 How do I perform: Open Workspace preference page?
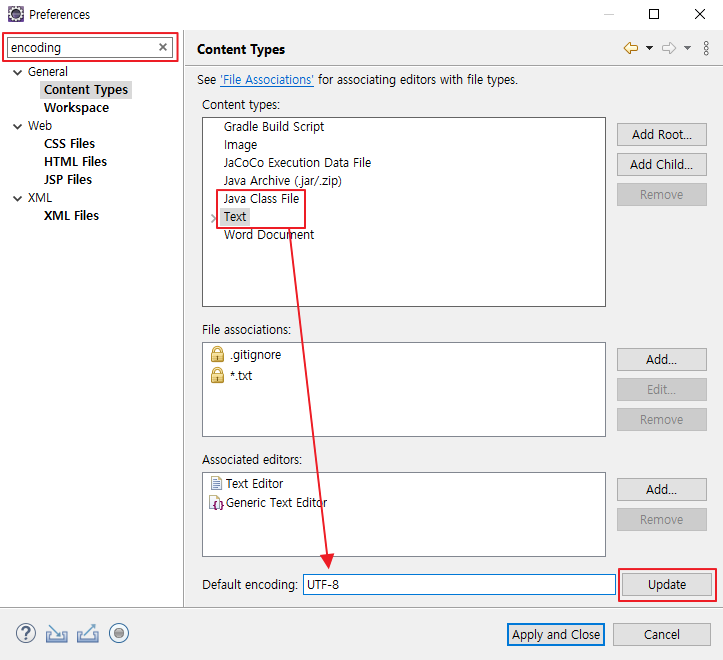coord(77,107)
